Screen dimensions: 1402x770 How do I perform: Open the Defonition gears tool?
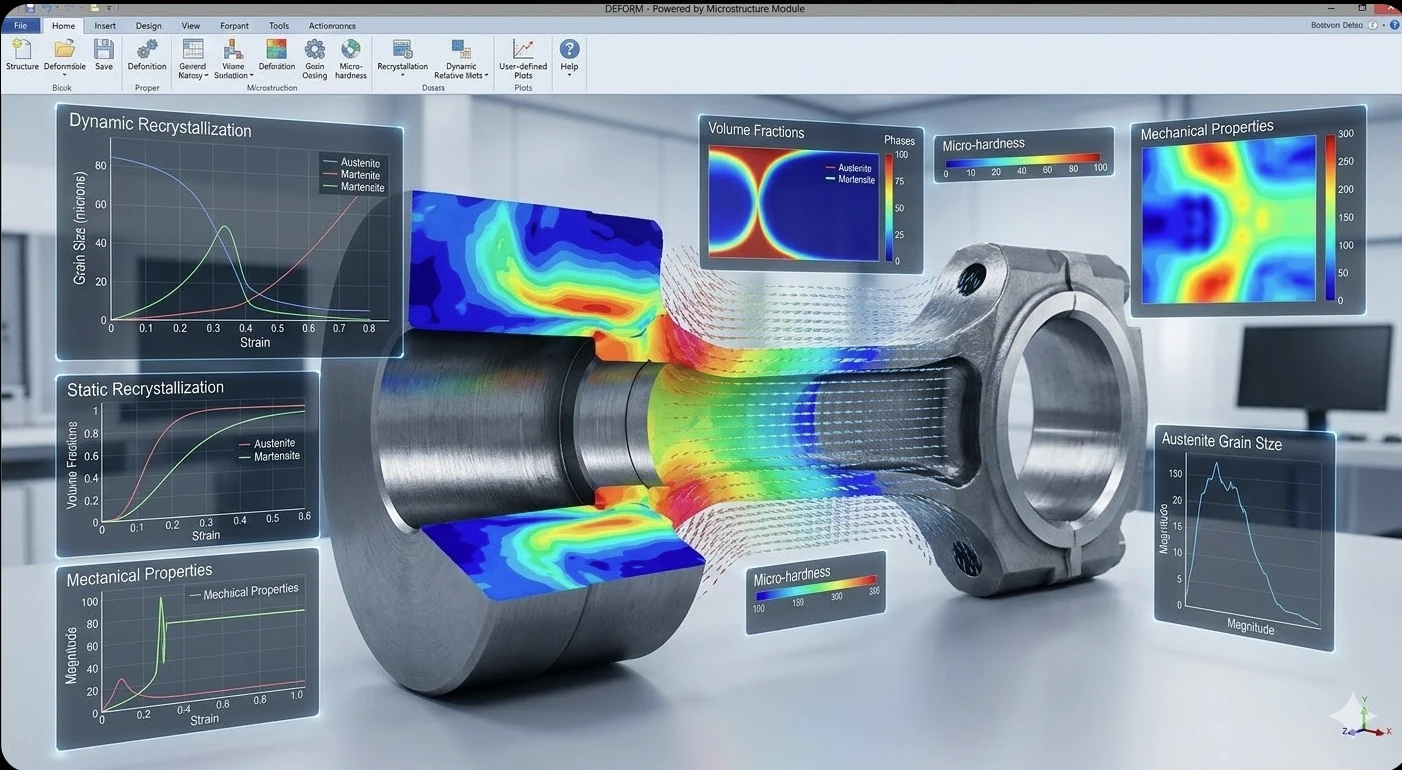(147, 50)
